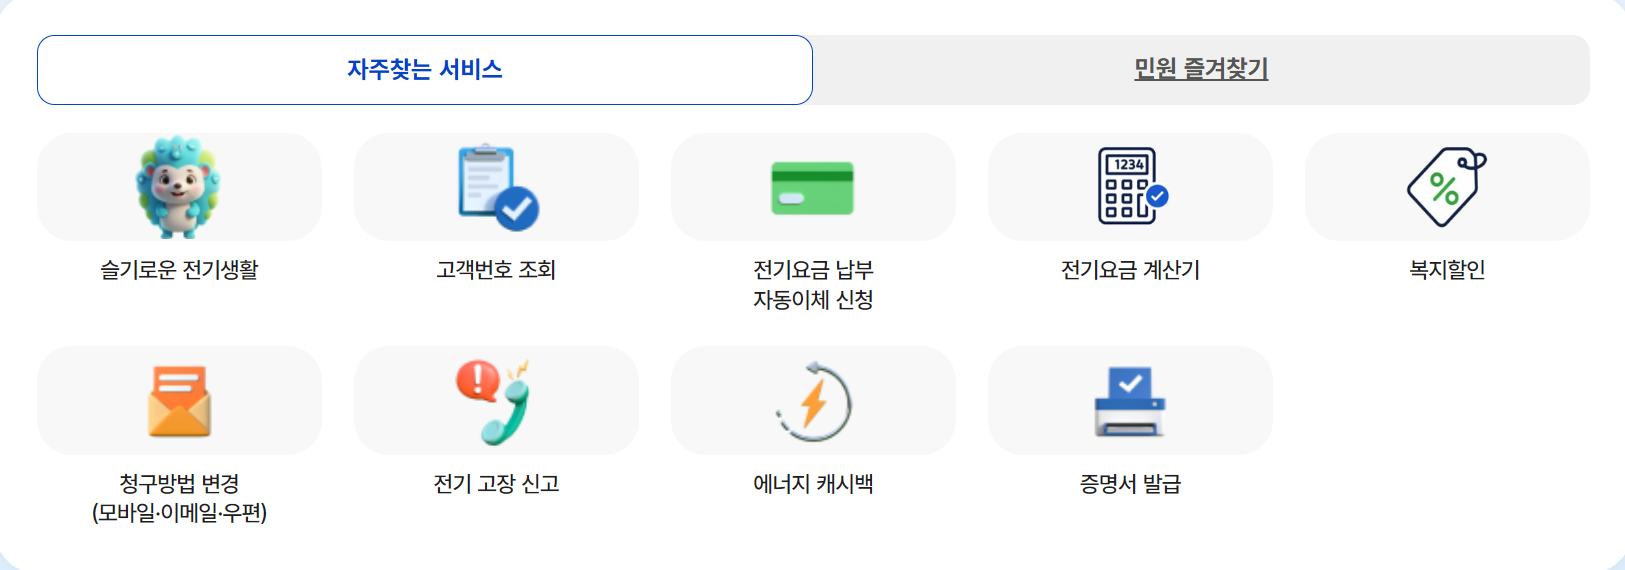Screen dimensions: 1625x570
Task: Select the 복지할인 text label
Action: [x=1447, y=270]
